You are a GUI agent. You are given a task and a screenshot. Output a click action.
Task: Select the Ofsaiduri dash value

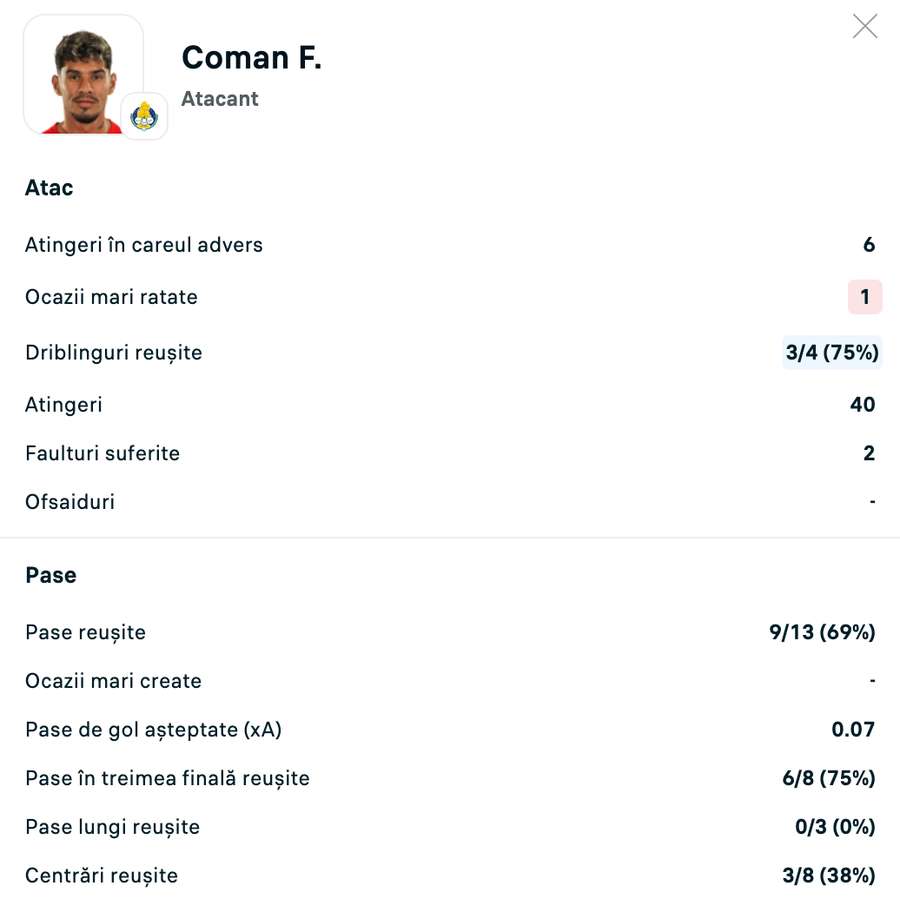pyautogui.click(x=871, y=501)
